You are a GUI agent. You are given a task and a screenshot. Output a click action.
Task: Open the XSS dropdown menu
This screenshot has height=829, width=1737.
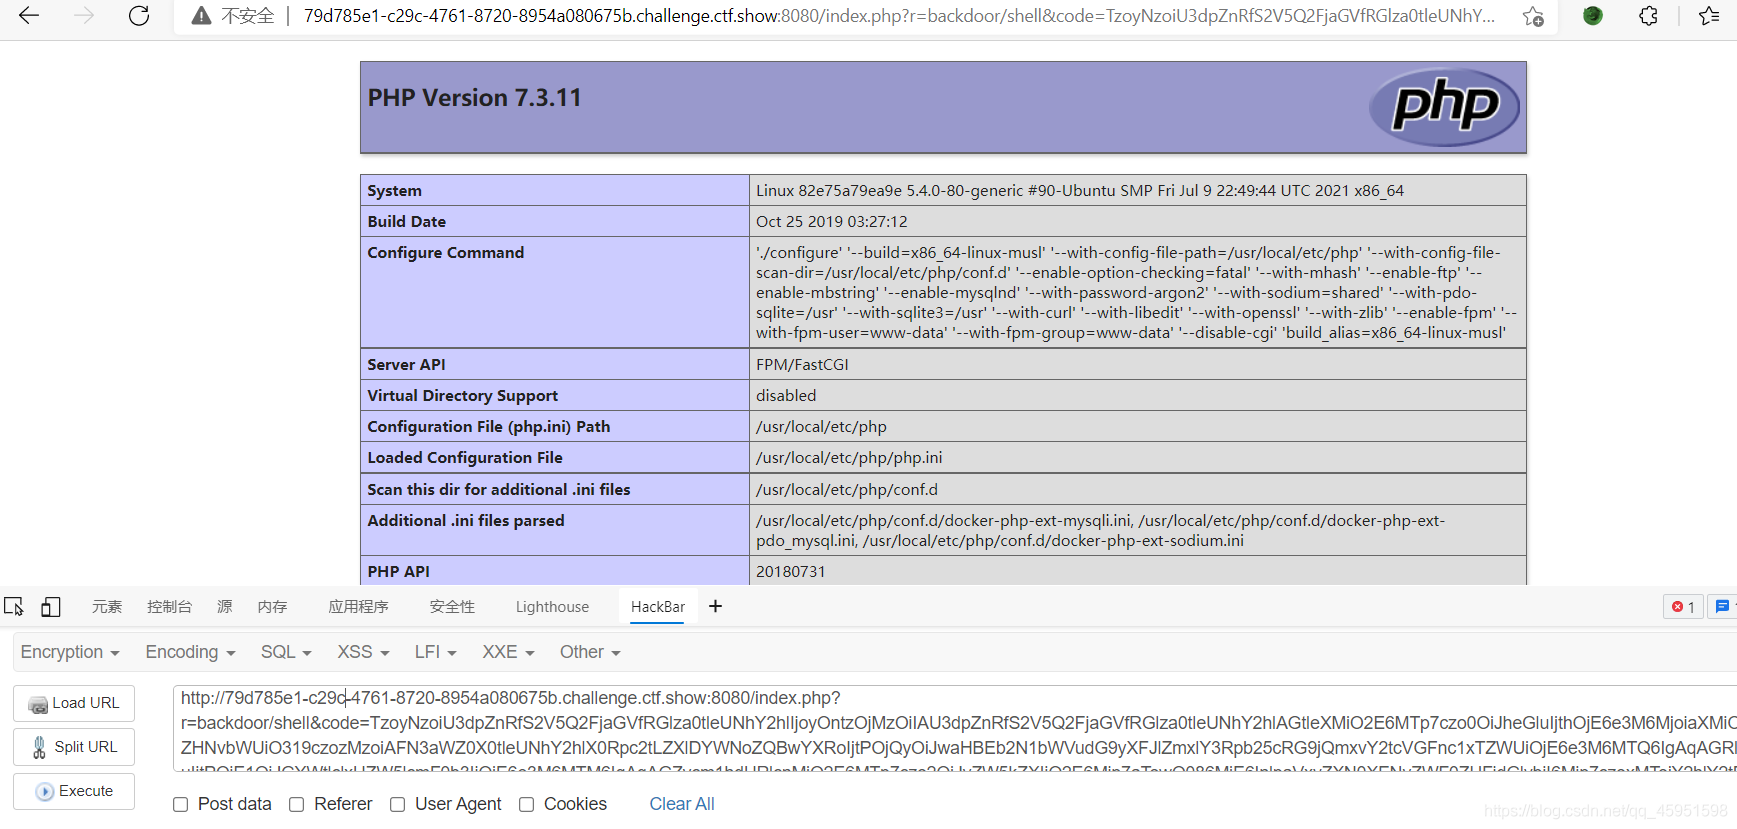point(363,652)
